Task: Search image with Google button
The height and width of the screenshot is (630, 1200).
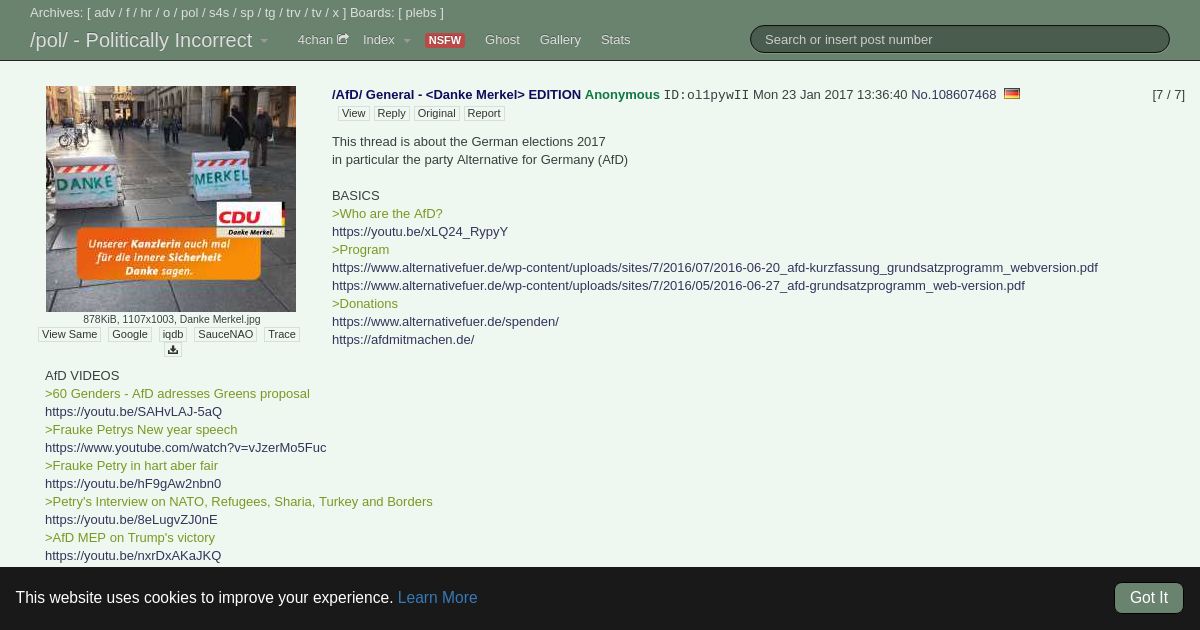Action: pos(130,334)
